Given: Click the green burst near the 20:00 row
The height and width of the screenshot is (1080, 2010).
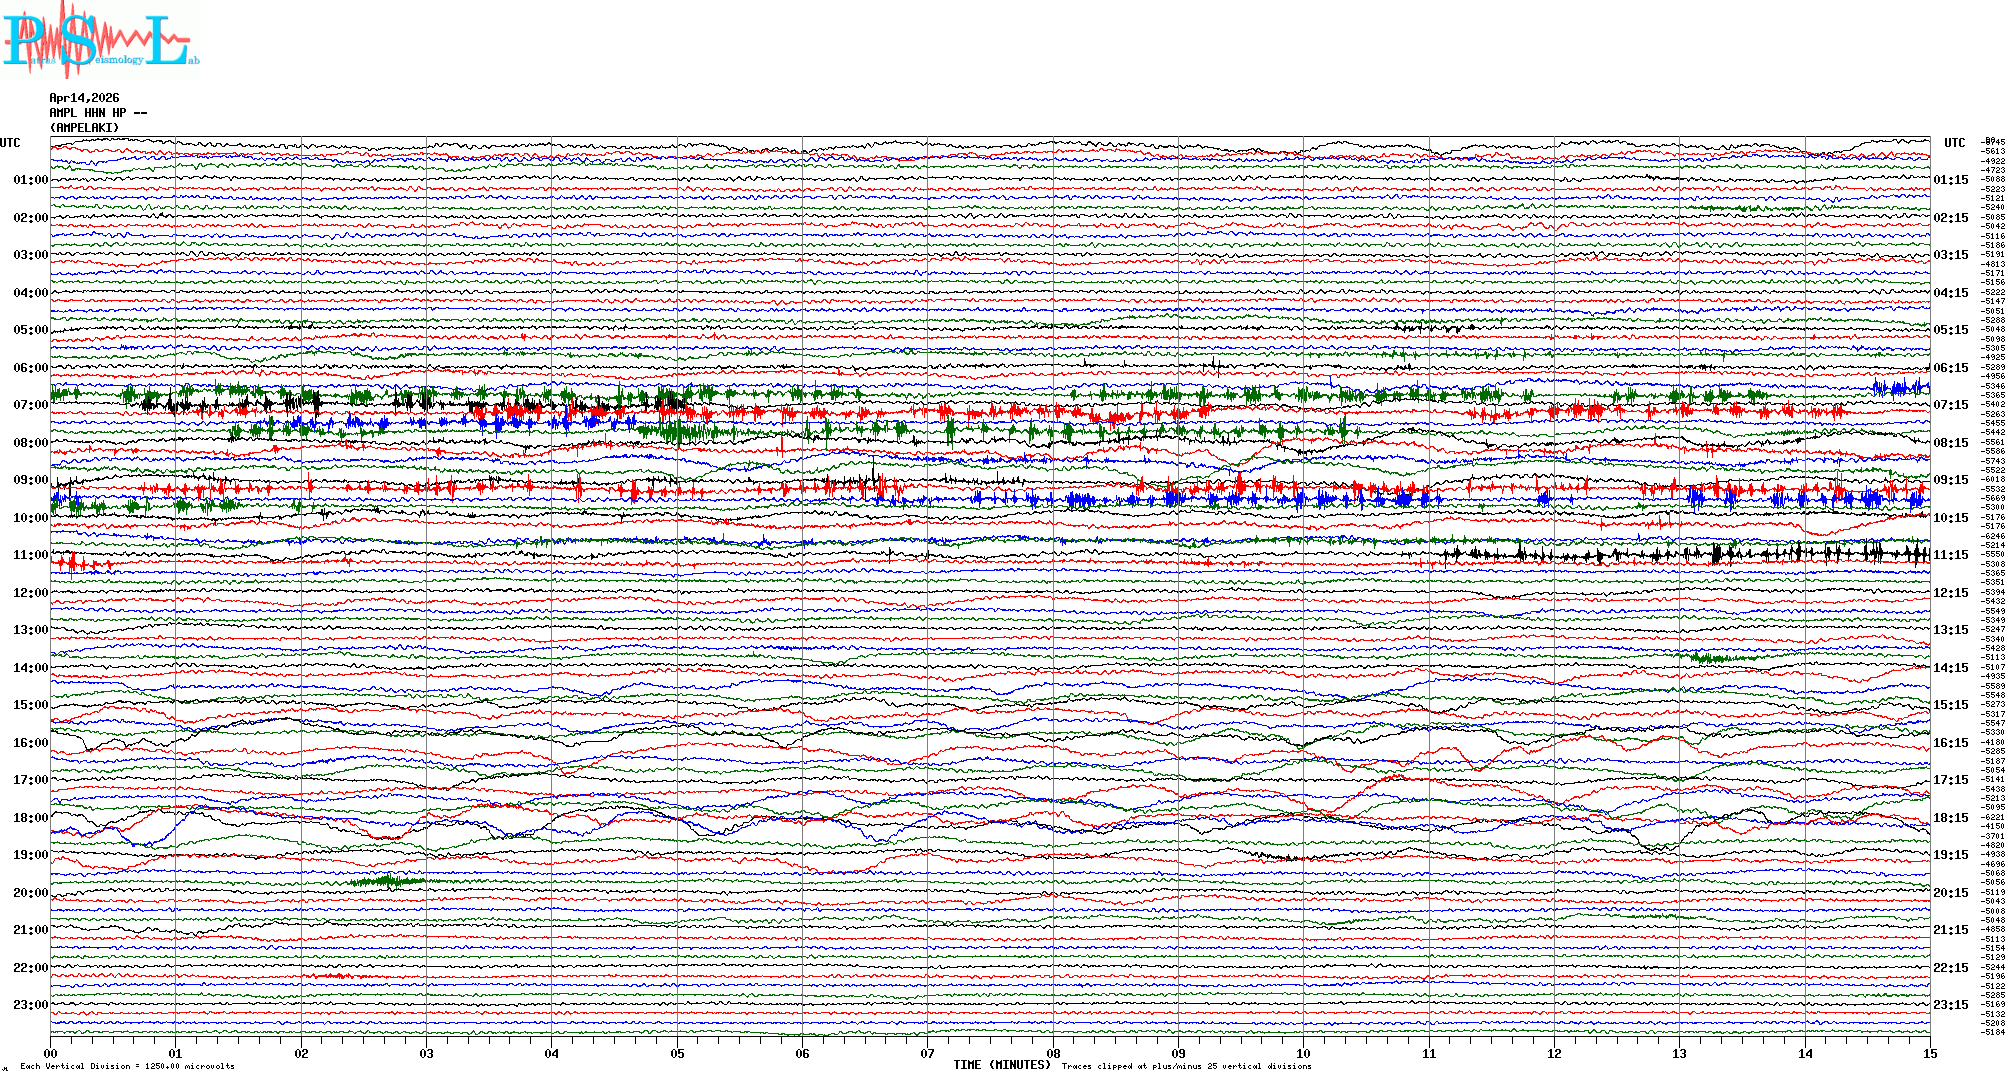Looking at the screenshot, I should [387, 881].
